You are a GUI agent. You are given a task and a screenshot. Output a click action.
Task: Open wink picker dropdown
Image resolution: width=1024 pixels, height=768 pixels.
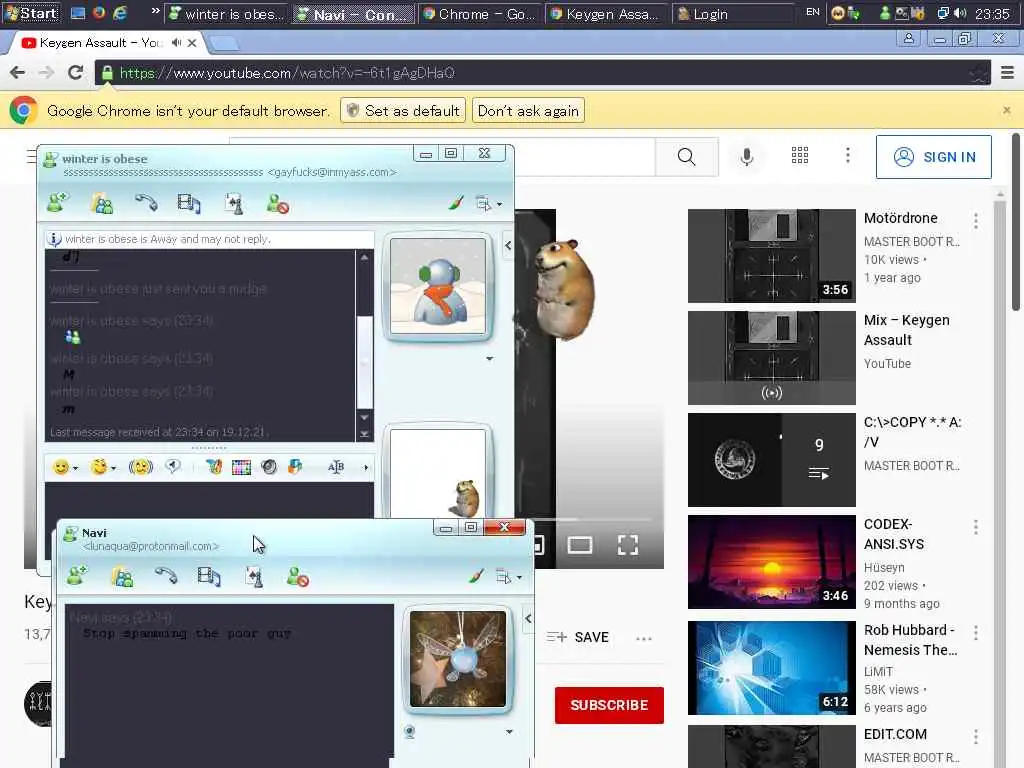(x=103, y=467)
